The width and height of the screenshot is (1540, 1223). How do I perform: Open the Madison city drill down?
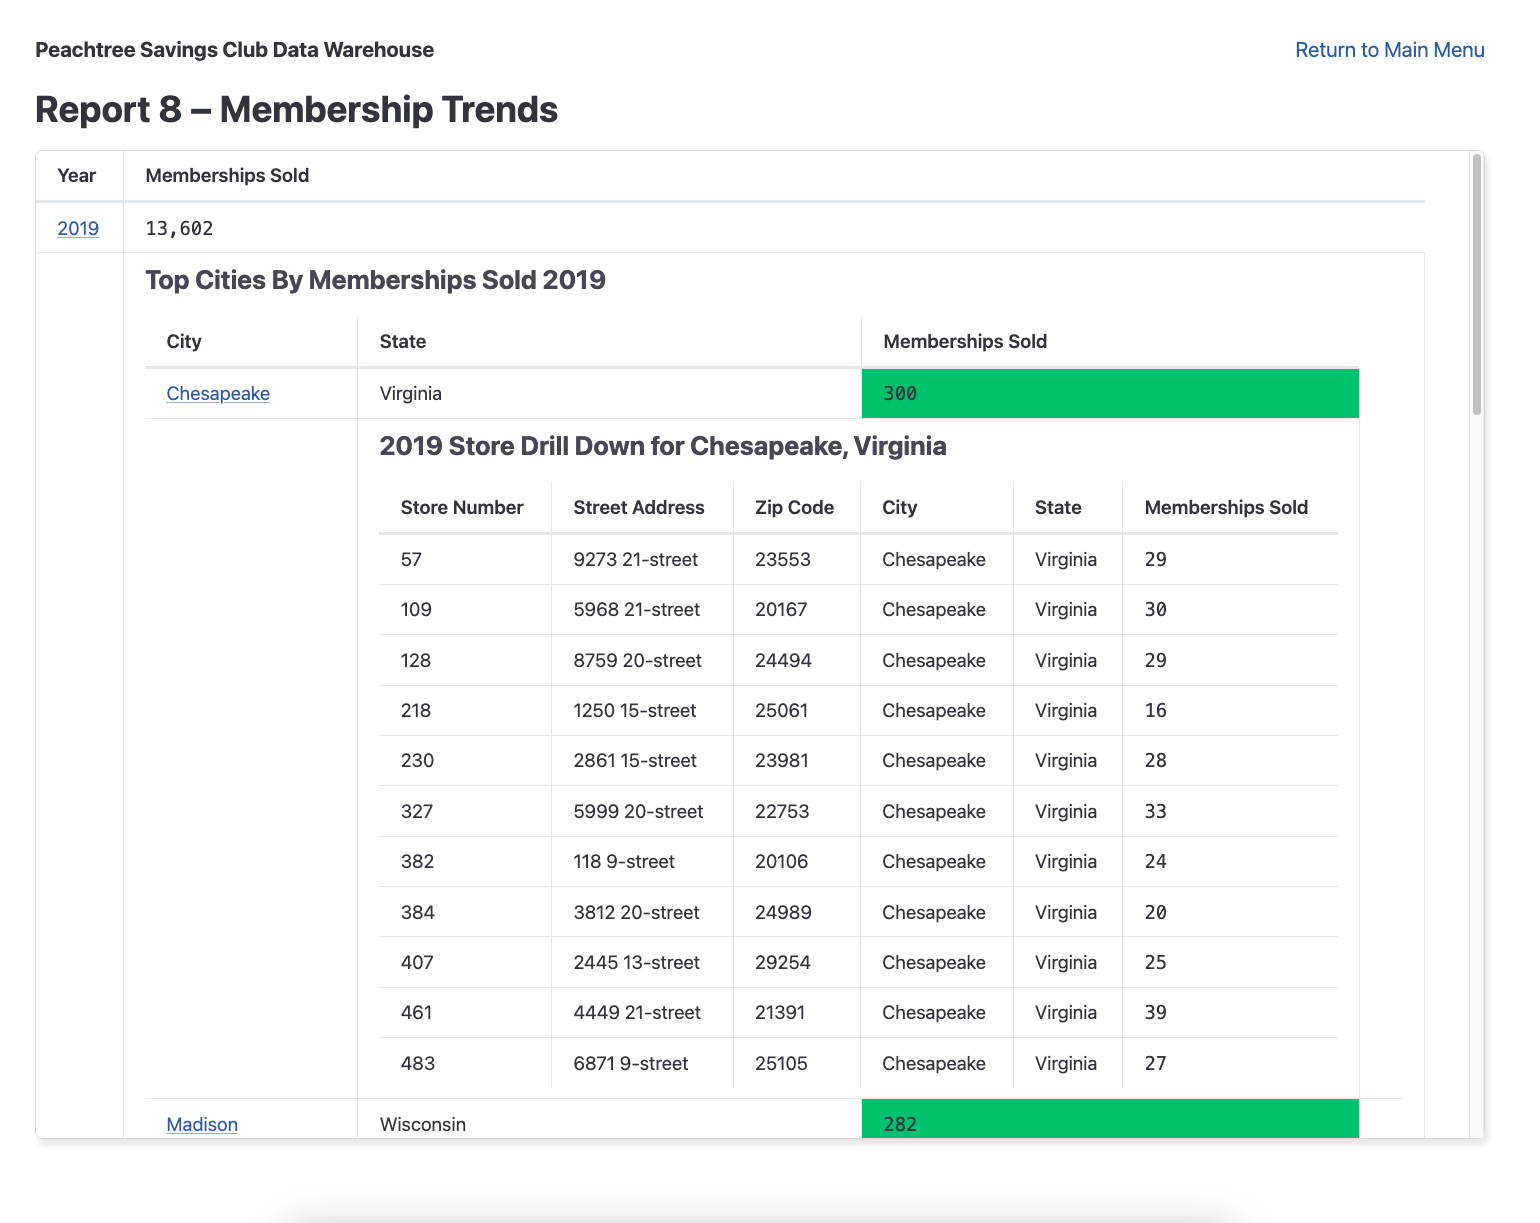click(x=201, y=1124)
